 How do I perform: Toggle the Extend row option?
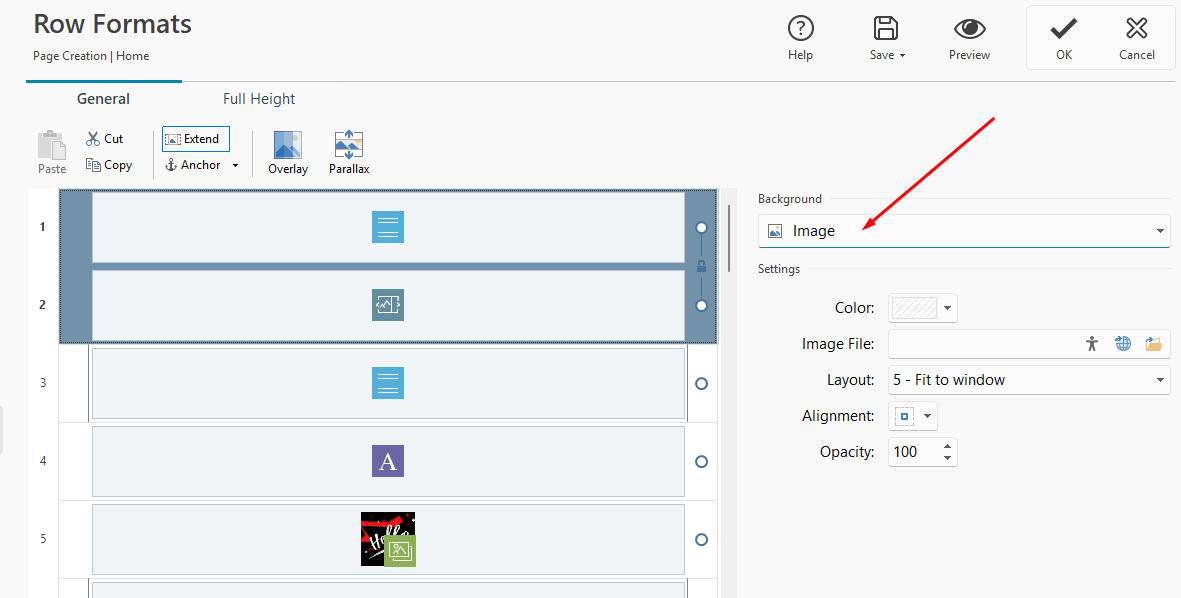(x=195, y=139)
